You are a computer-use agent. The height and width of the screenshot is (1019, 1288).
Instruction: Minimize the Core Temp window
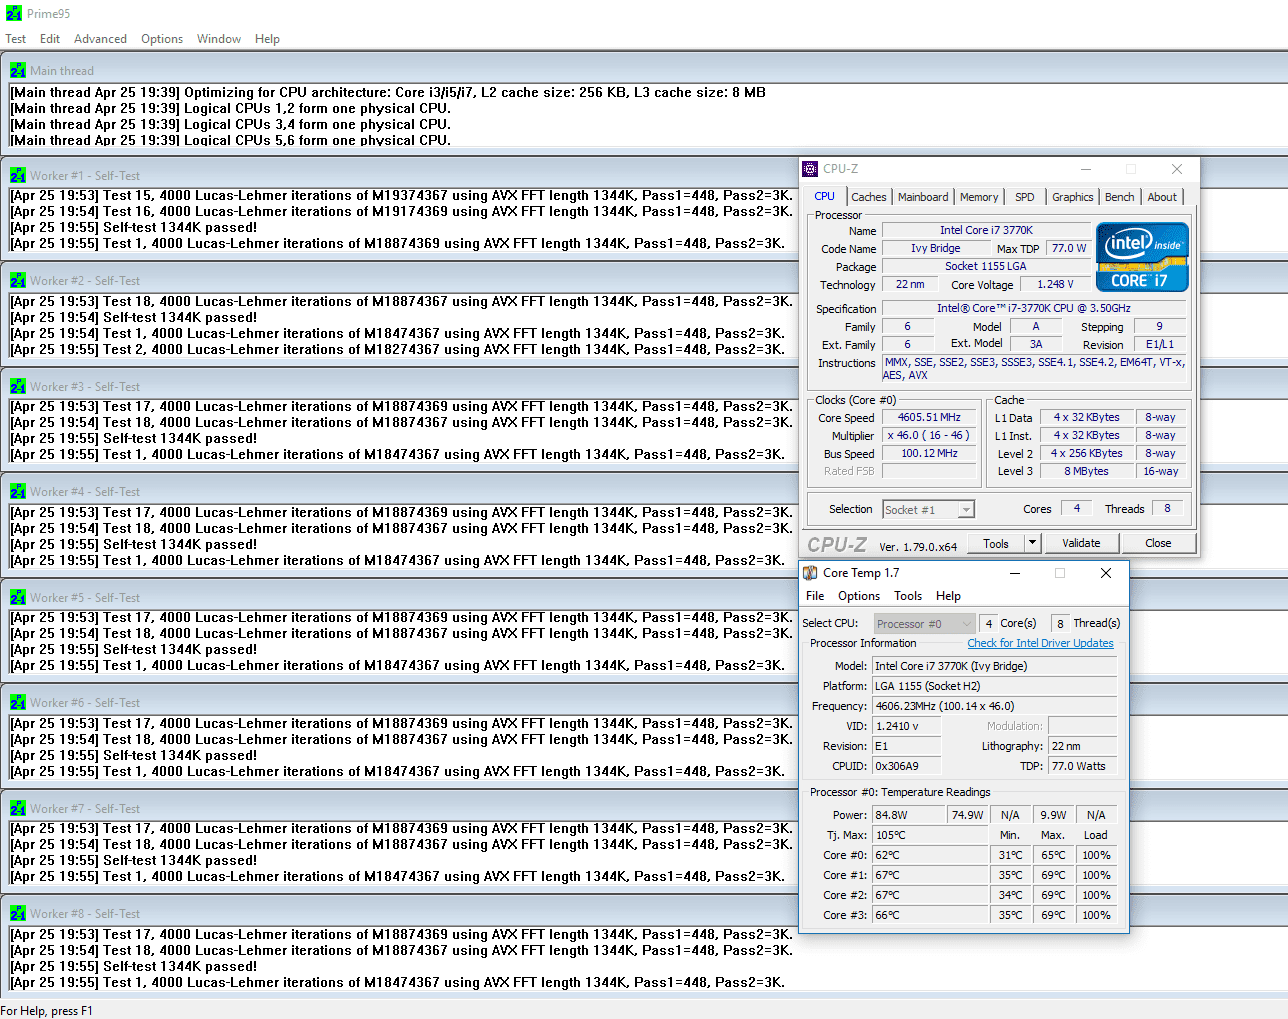point(1015,573)
